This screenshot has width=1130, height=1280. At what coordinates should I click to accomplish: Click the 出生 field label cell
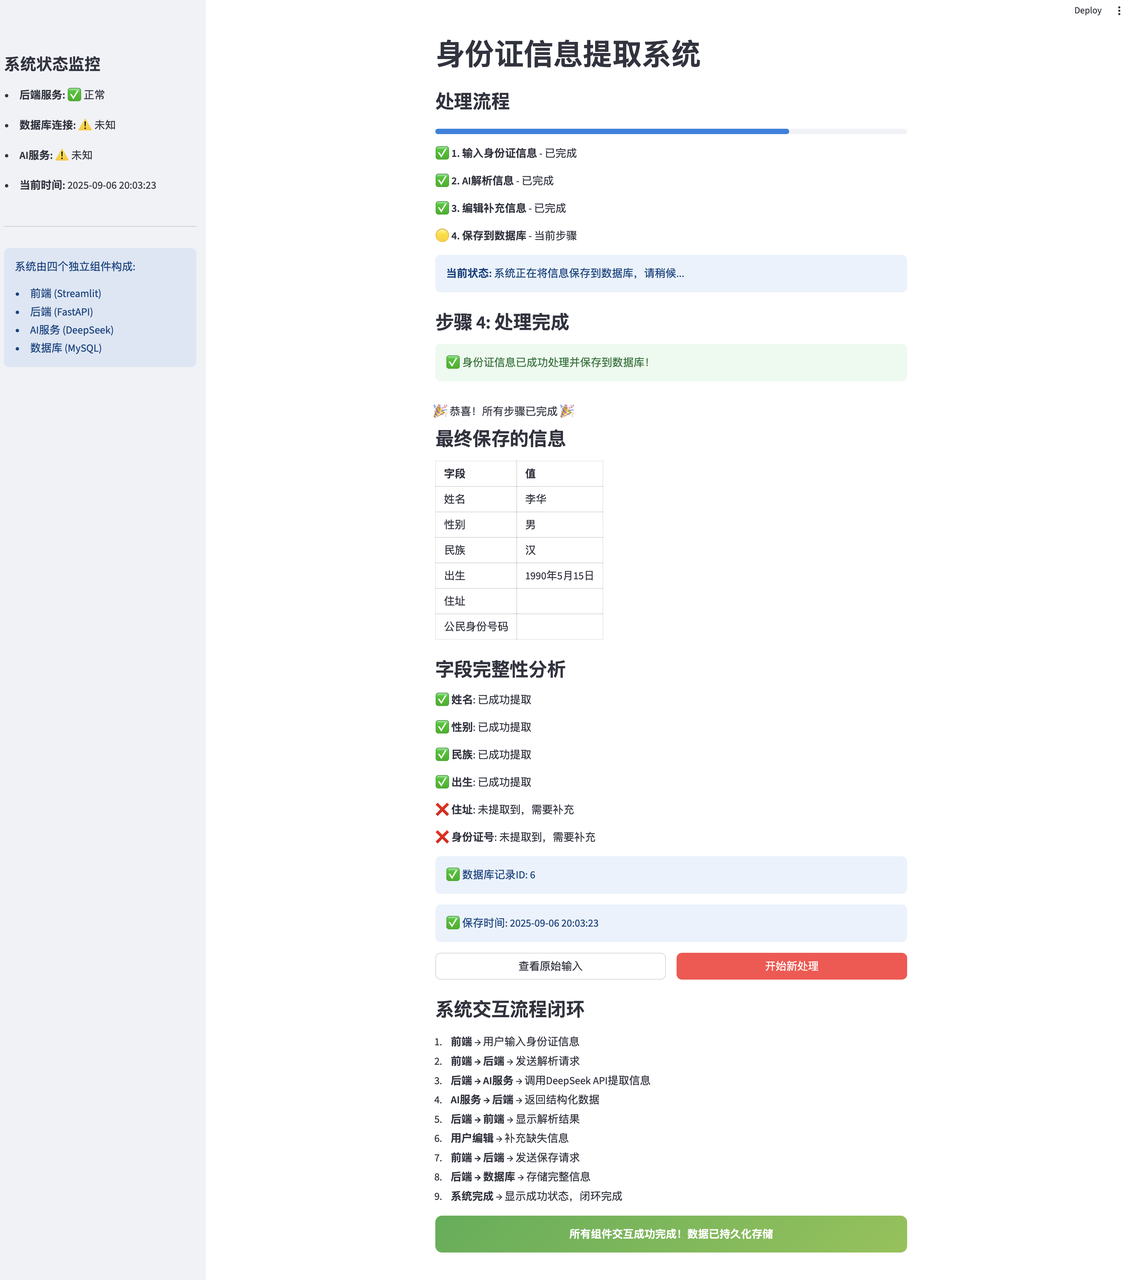point(476,576)
